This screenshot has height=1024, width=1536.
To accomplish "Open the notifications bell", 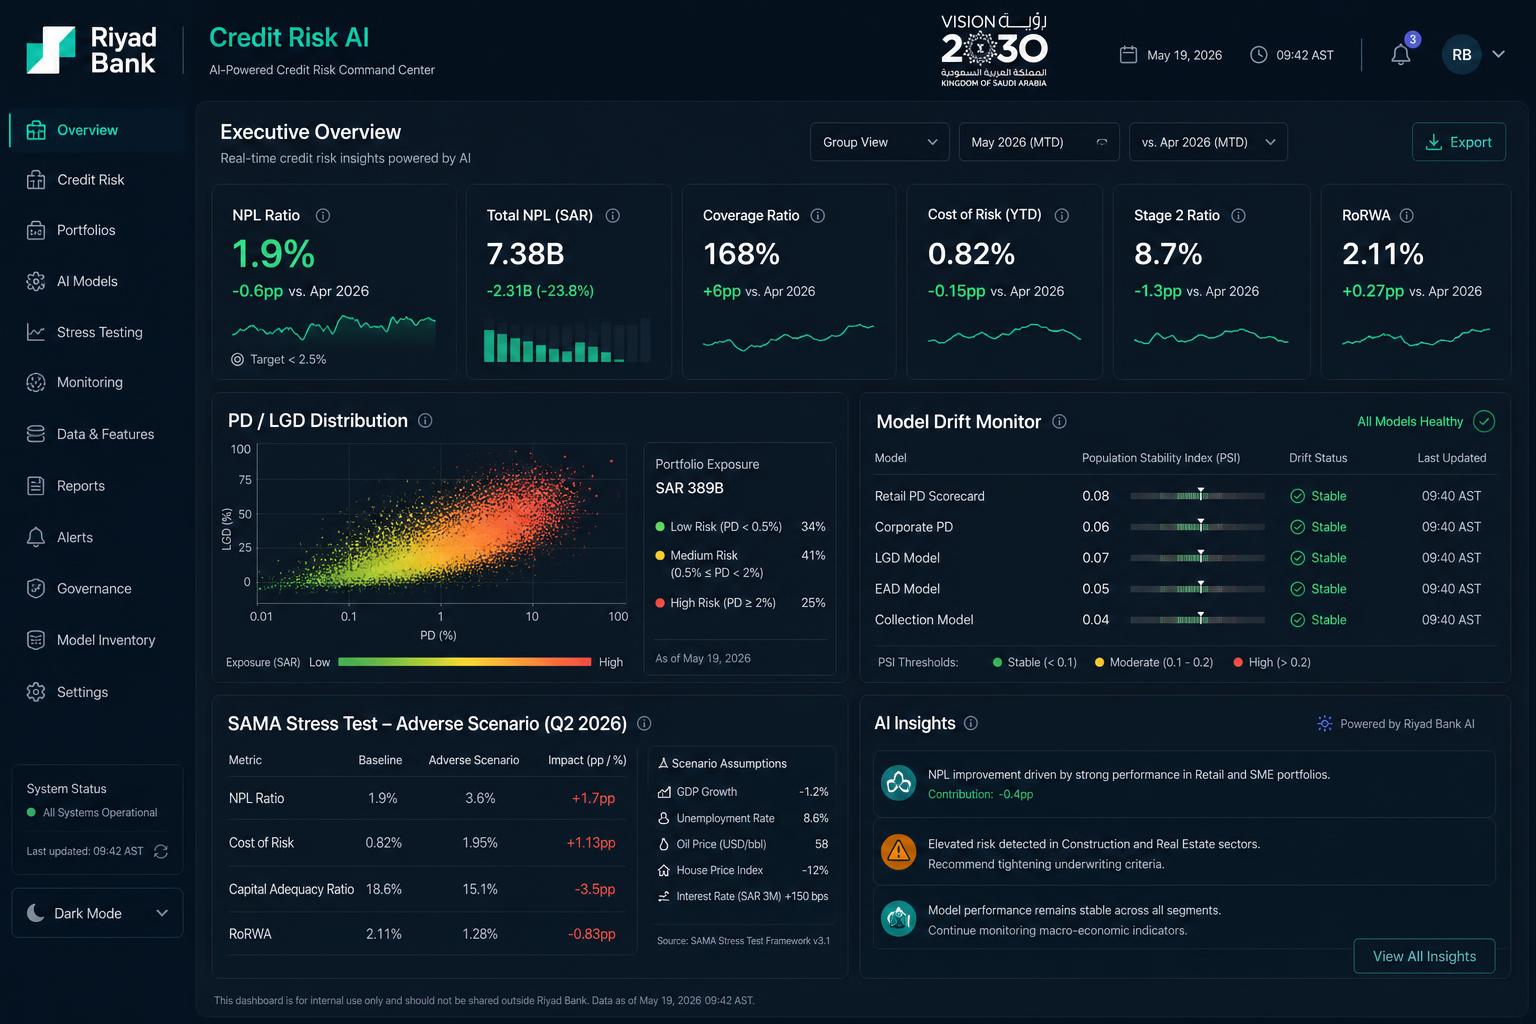I will 1401,55.
